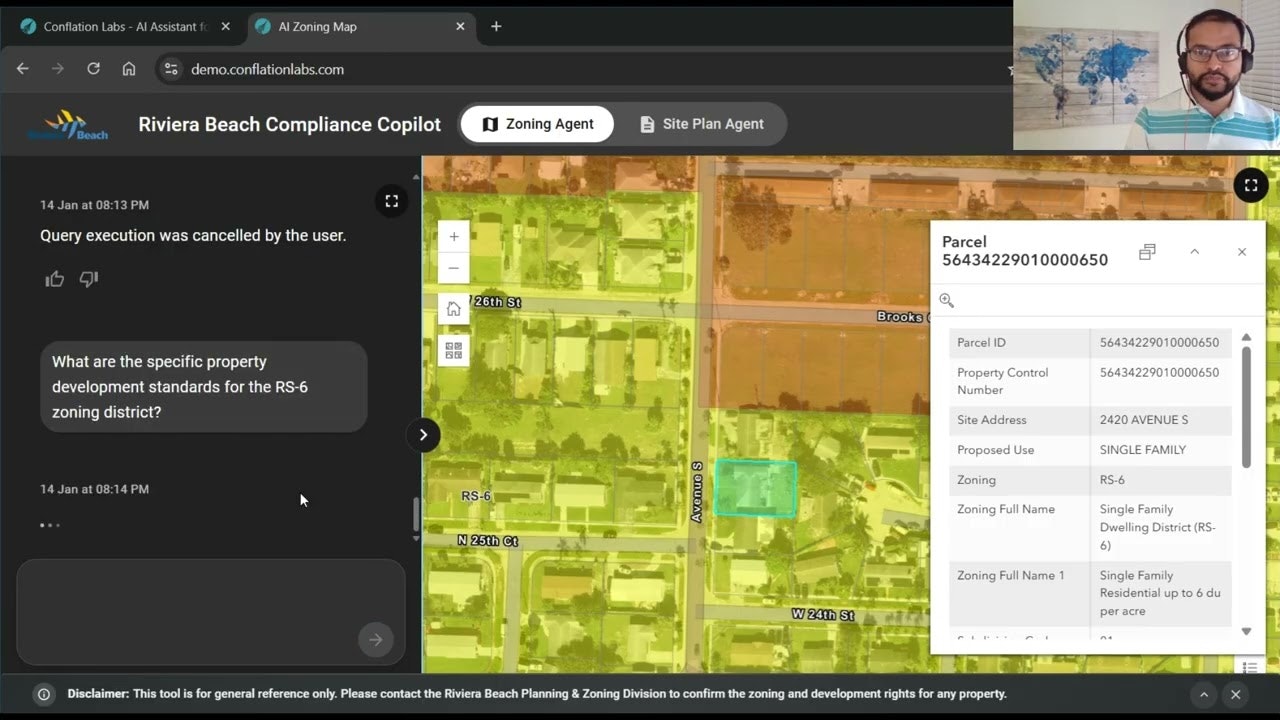Click the 'Zoning Full Name 1' label
Screen dimensions: 1280x720
click(x=1011, y=575)
